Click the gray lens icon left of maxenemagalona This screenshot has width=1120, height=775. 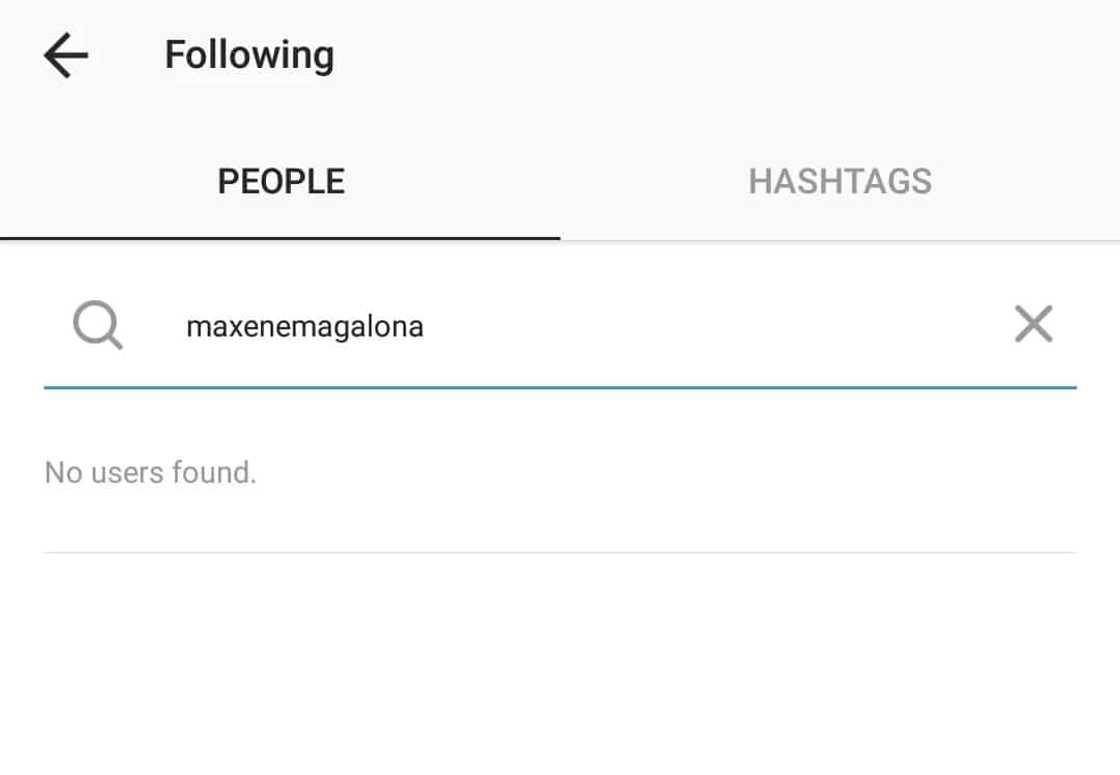98,326
